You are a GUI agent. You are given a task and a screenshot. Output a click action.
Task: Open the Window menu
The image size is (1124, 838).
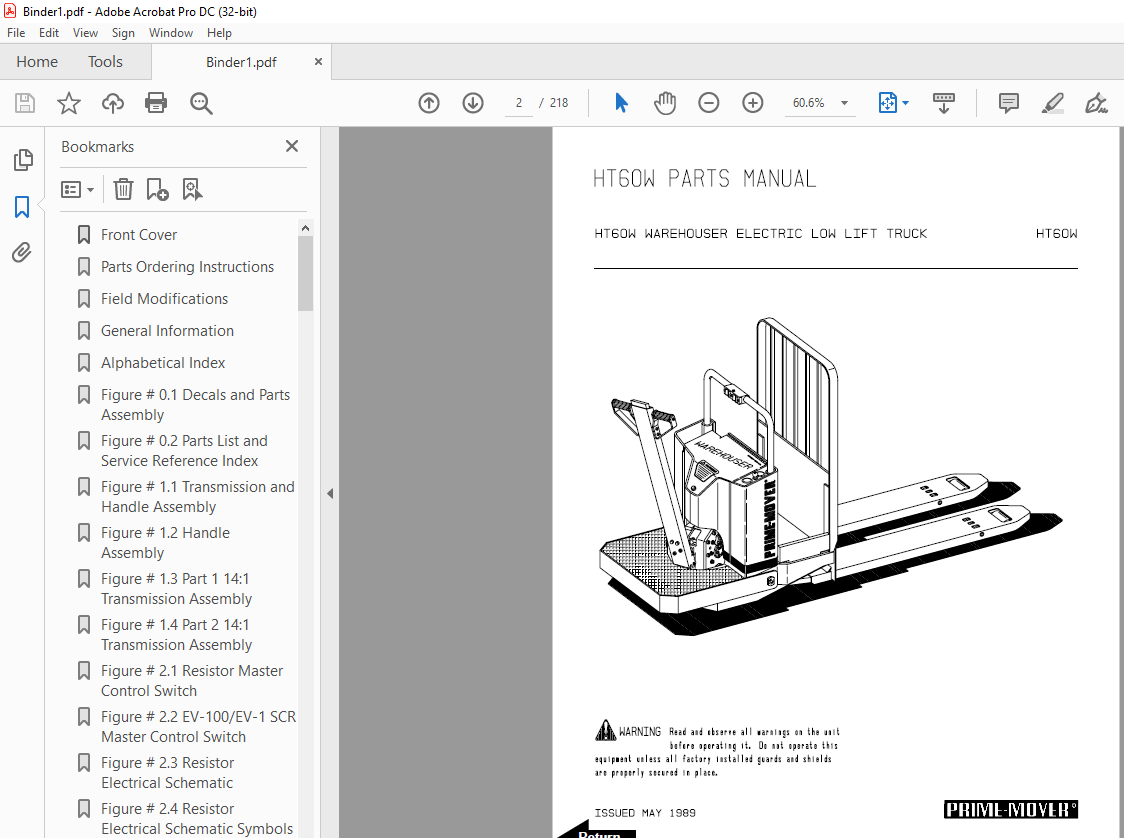click(x=171, y=33)
